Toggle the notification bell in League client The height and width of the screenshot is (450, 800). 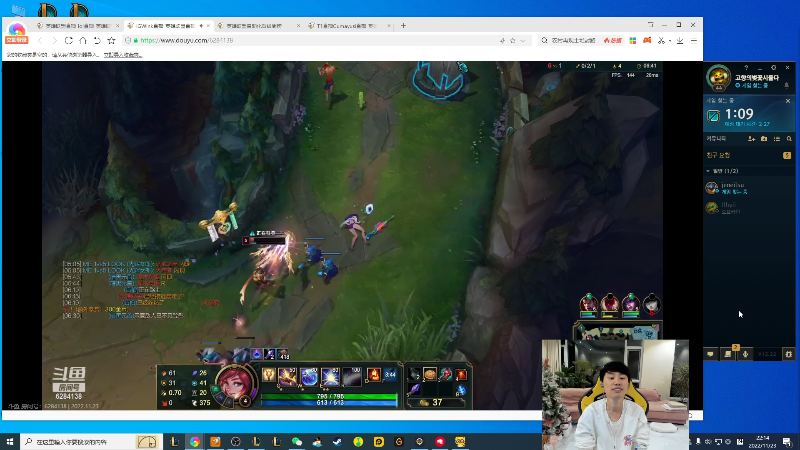tap(786, 85)
